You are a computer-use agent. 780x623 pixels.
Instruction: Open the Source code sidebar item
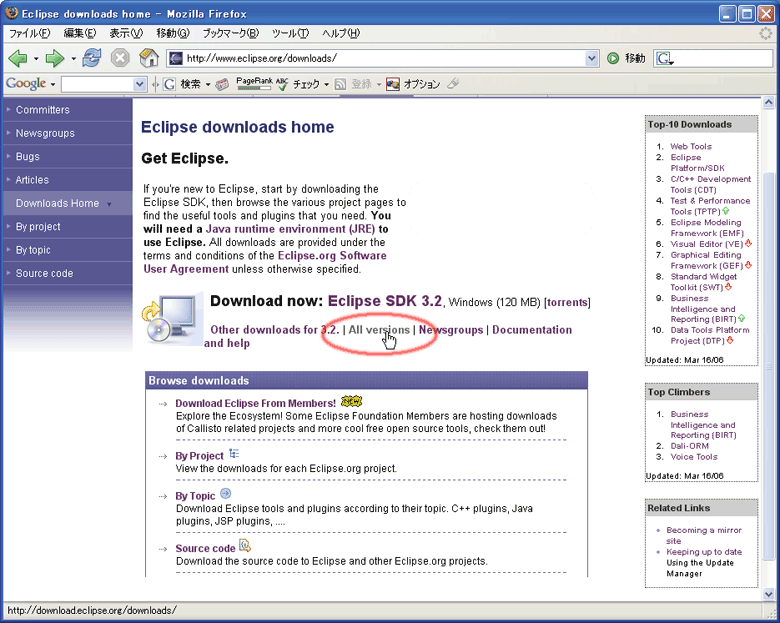coord(68,274)
